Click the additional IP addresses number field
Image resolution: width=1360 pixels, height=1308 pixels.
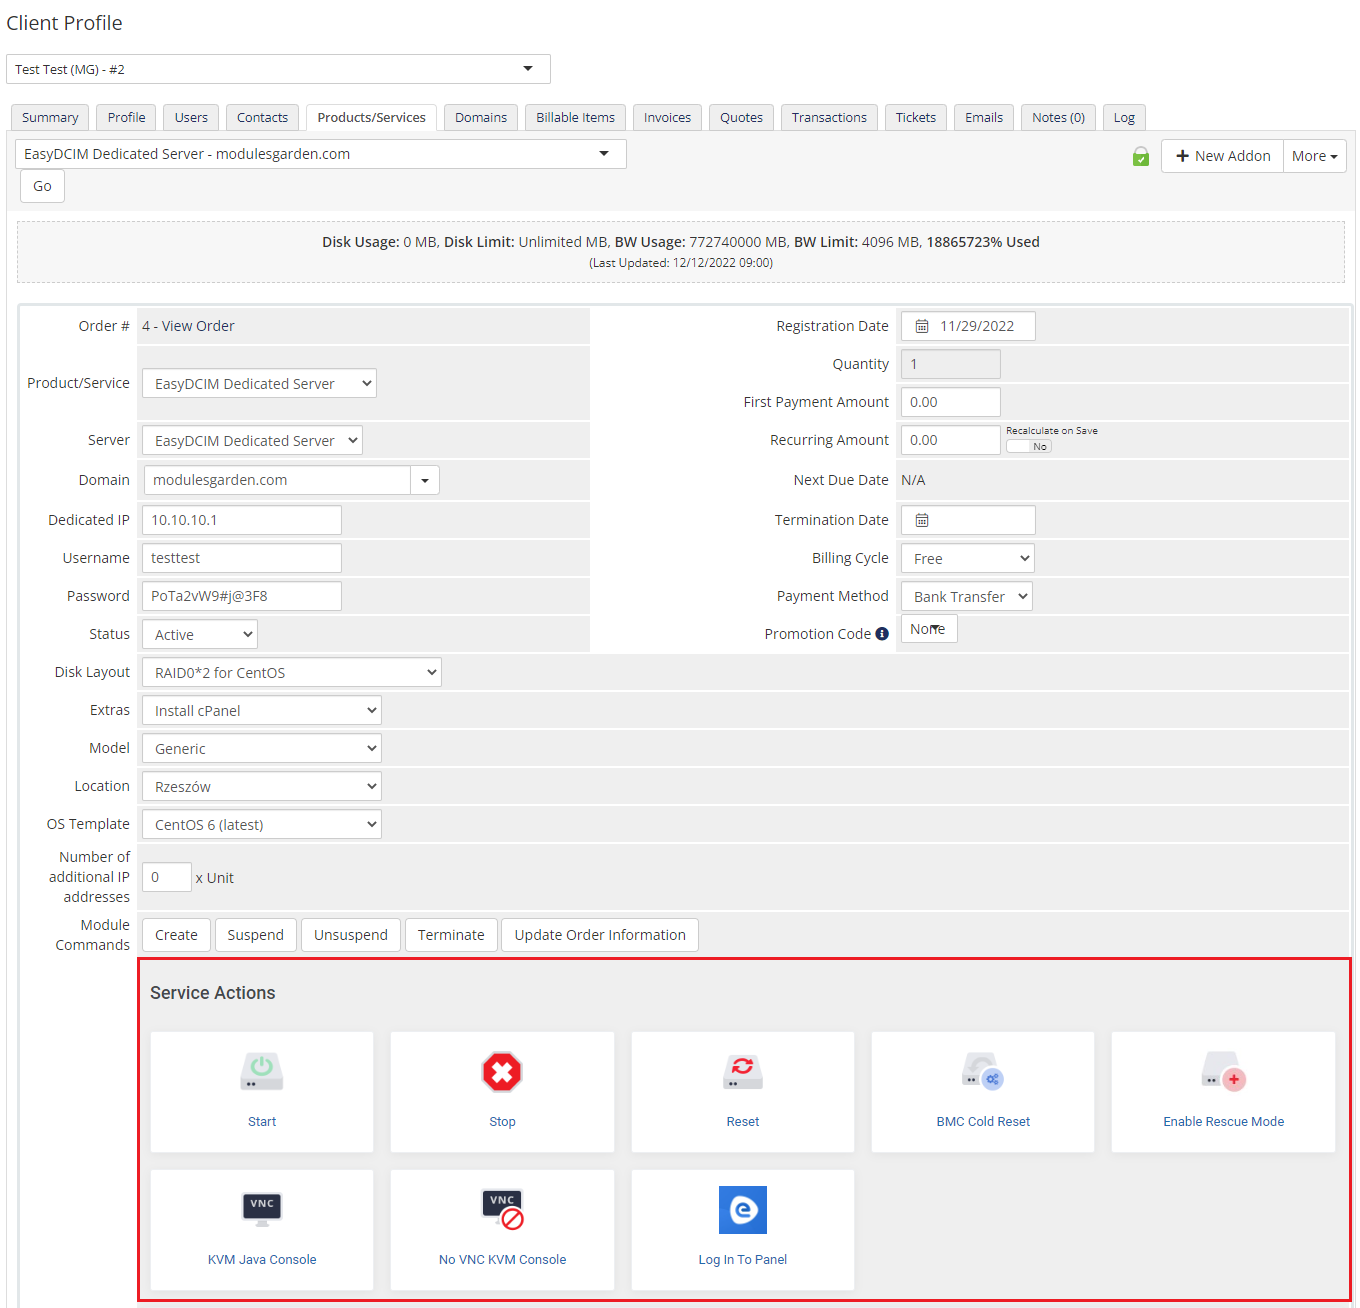[166, 877]
